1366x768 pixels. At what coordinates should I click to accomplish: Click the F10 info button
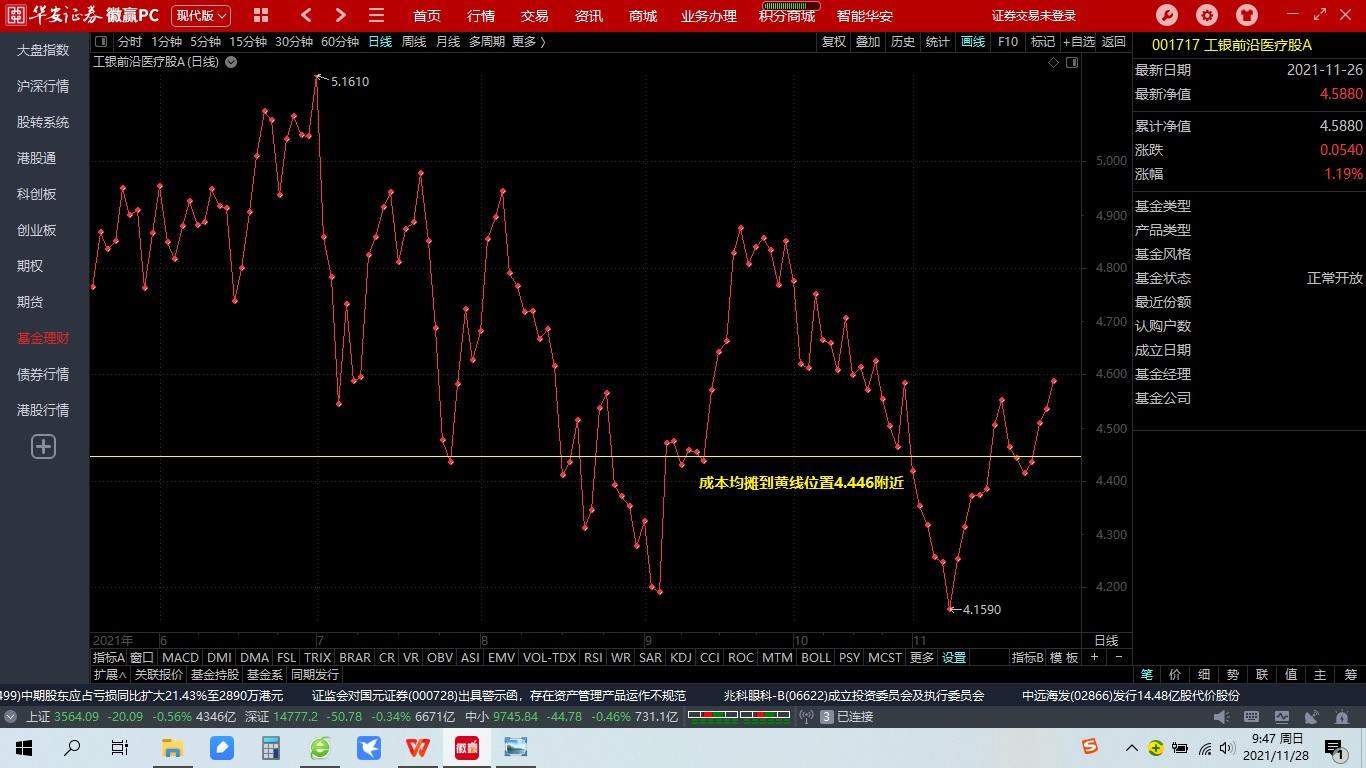pos(1008,42)
